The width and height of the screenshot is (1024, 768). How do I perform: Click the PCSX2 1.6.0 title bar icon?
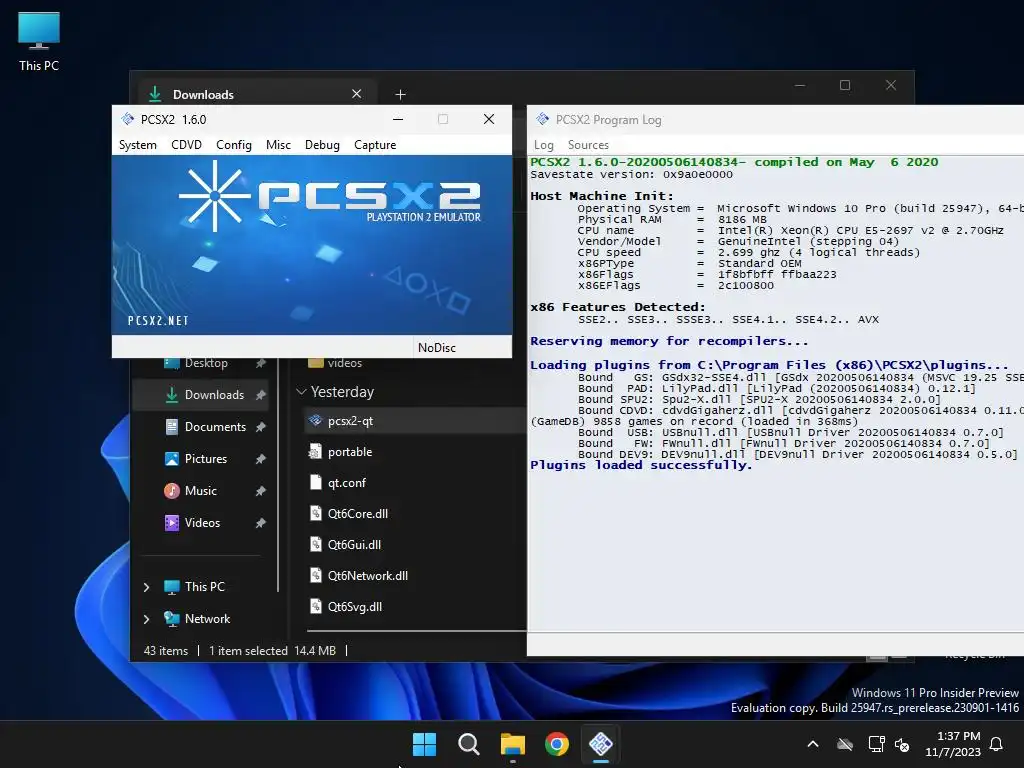pyautogui.click(x=127, y=120)
